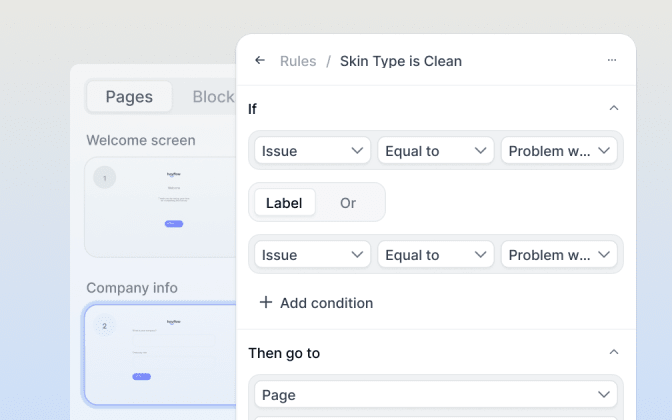Click the Rules breadcrumb link
Image resolution: width=672 pixels, height=420 pixels.
(x=298, y=61)
